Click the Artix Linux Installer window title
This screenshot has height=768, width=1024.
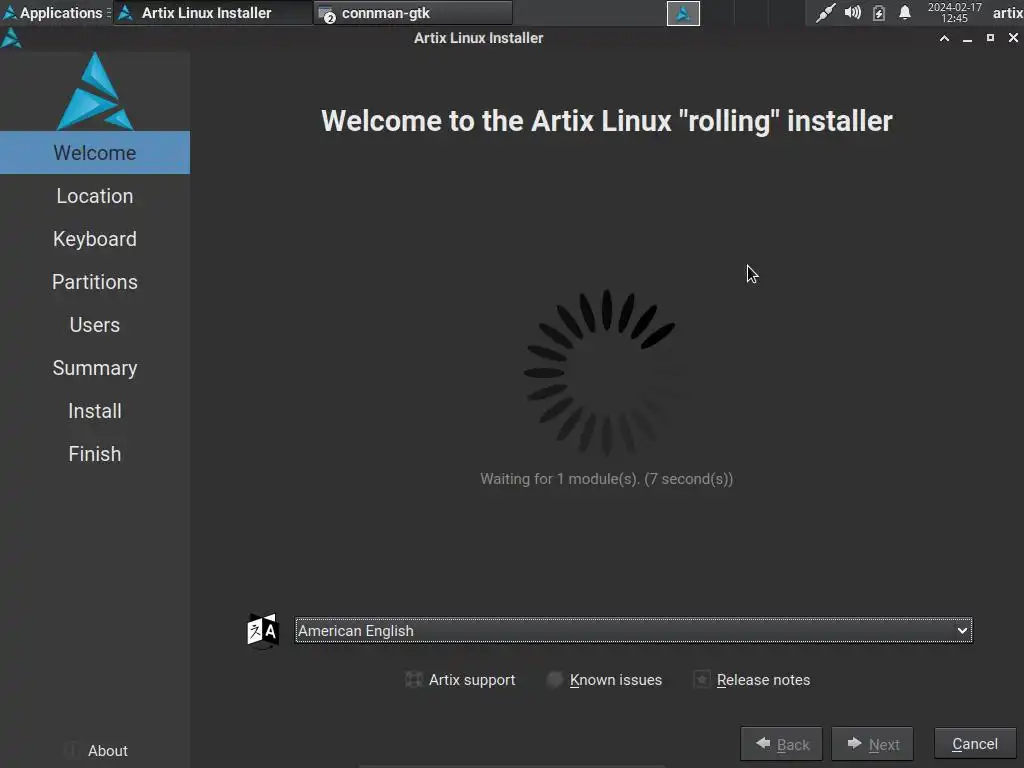point(479,38)
